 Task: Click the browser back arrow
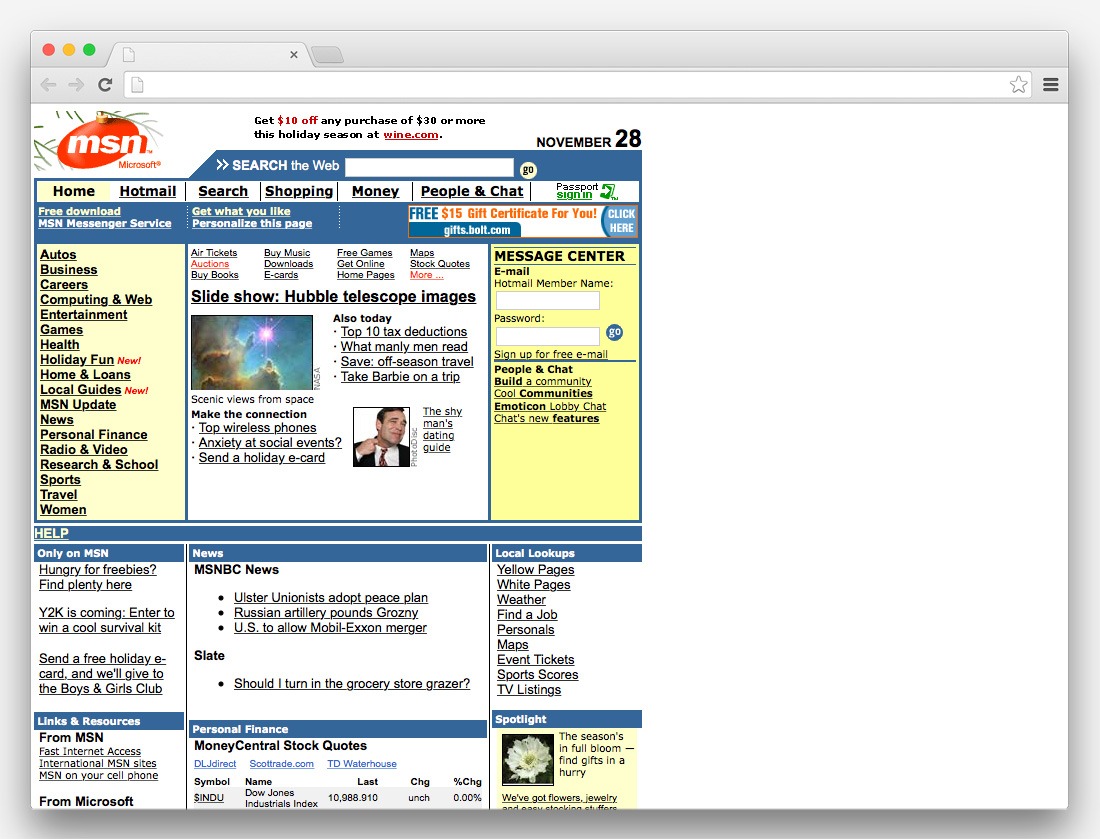pos(48,85)
